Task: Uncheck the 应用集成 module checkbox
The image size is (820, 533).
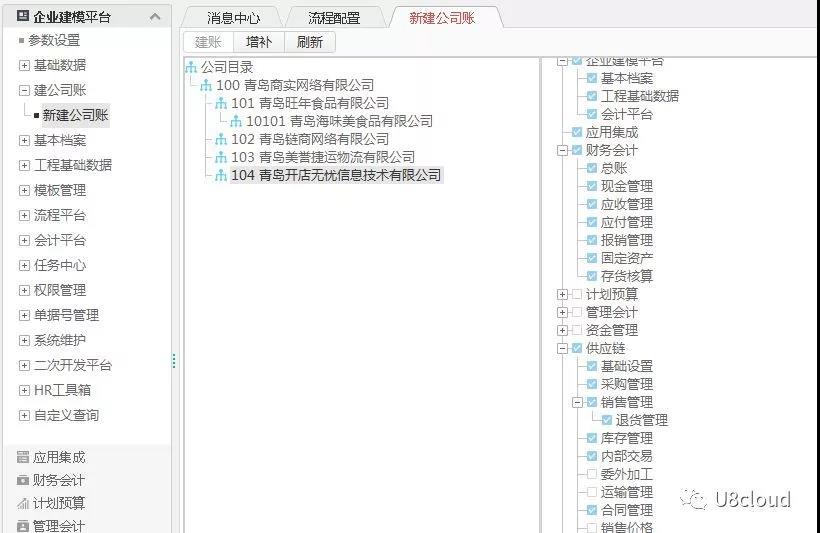Action: click(x=577, y=132)
